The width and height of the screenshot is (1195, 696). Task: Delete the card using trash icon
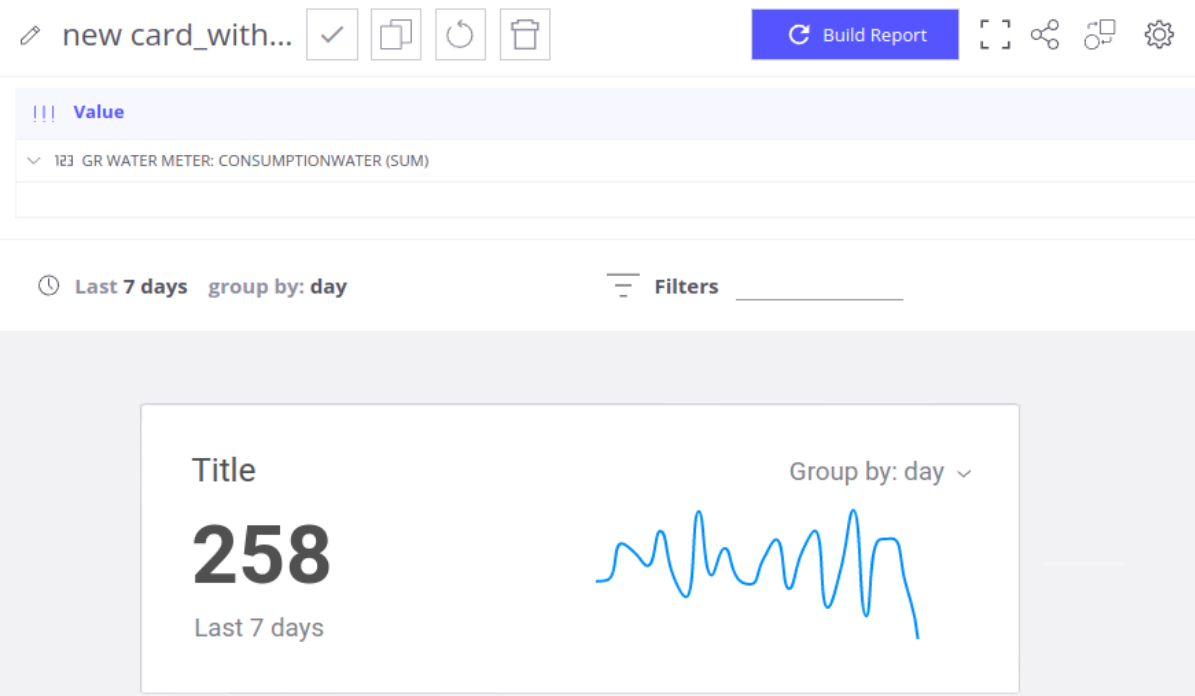(x=525, y=35)
